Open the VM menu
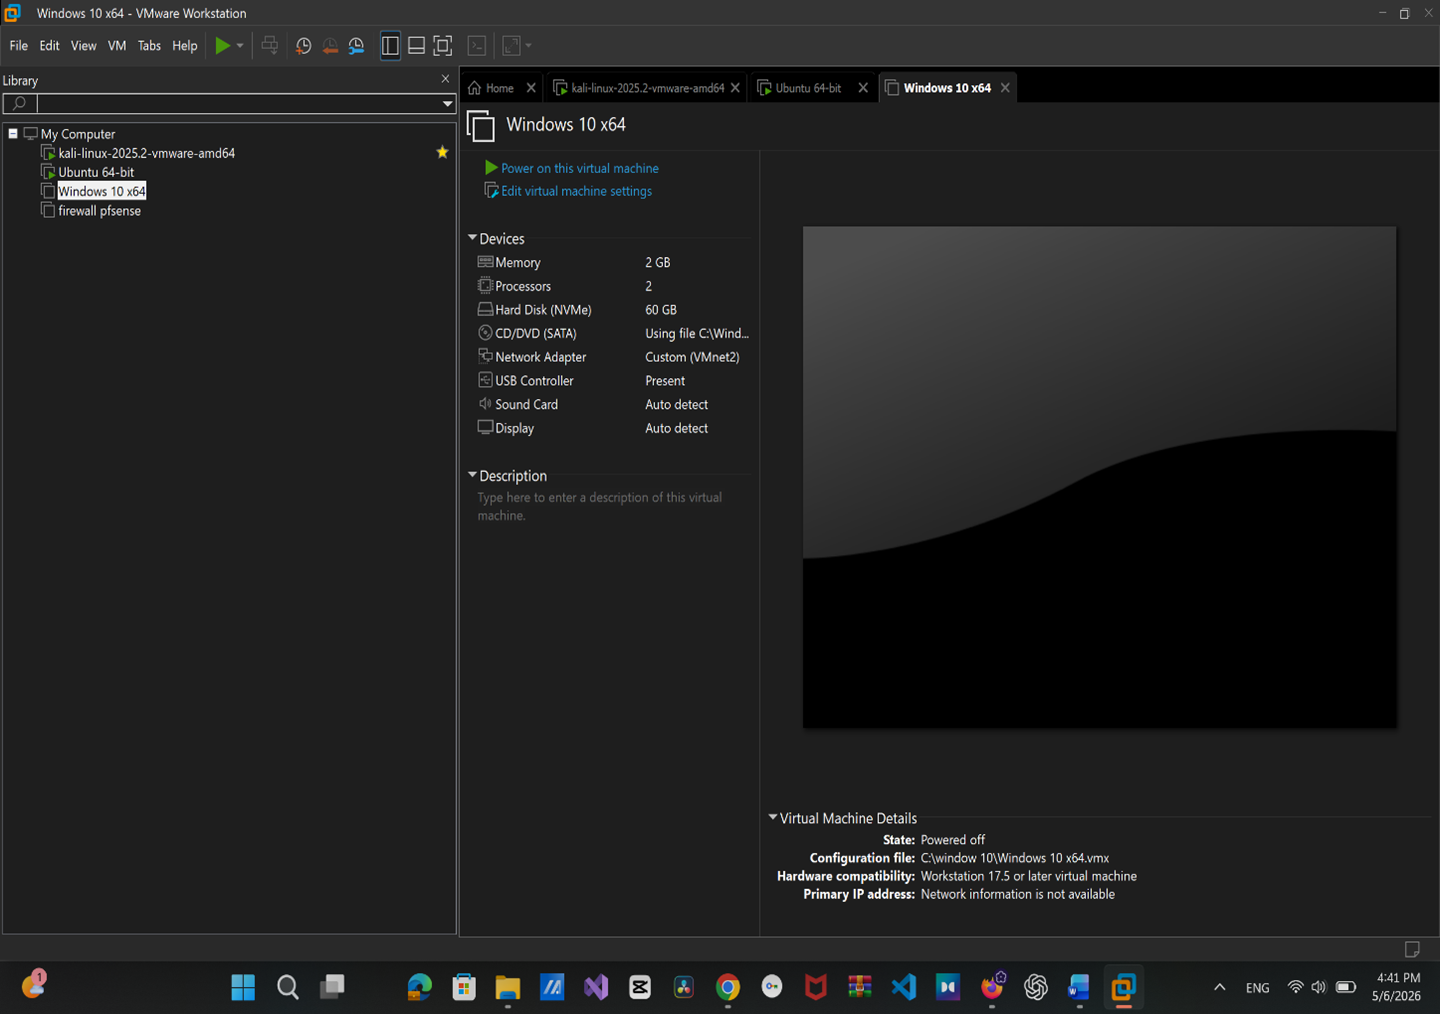 pyautogui.click(x=117, y=46)
